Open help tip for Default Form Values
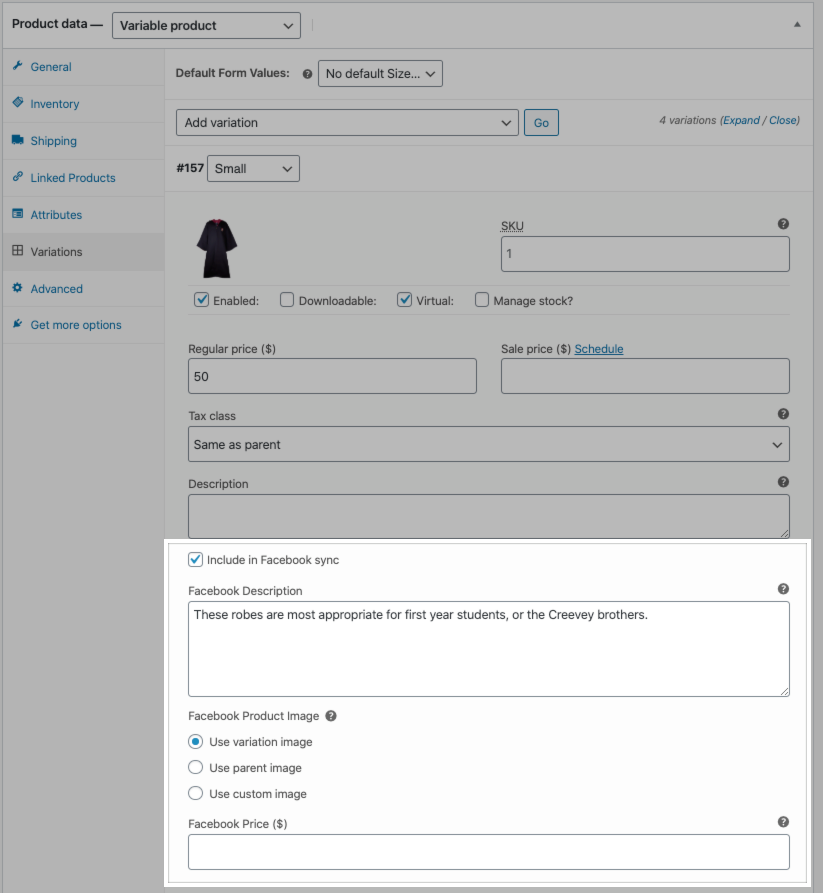The height and width of the screenshot is (893, 823). pos(308,74)
